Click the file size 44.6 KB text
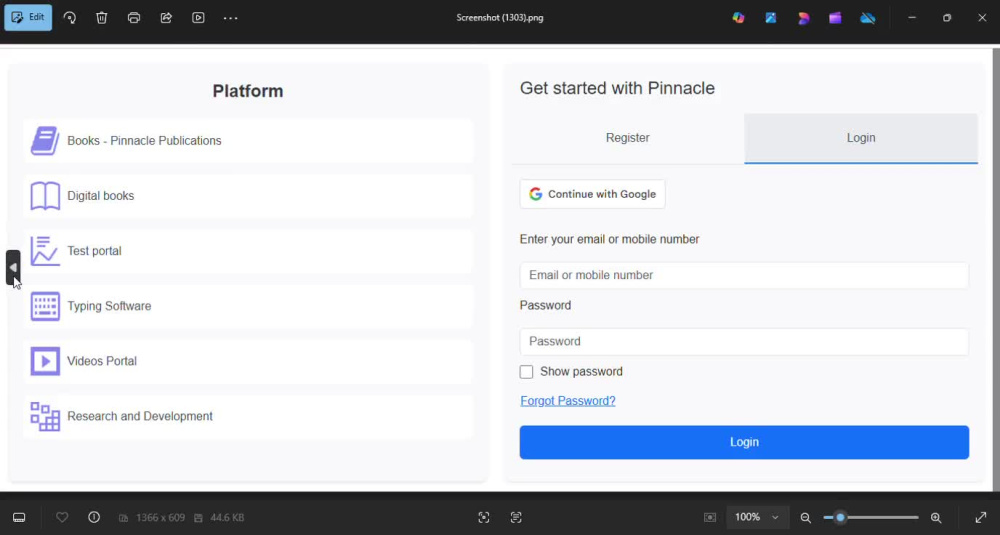 pyautogui.click(x=227, y=517)
